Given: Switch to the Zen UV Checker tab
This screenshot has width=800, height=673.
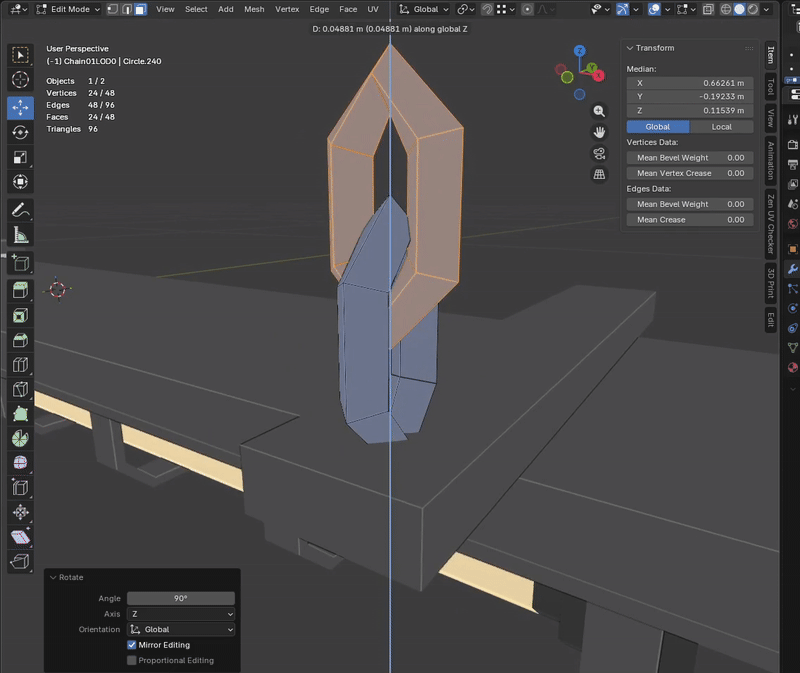Looking at the screenshot, I should tap(771, 225).
